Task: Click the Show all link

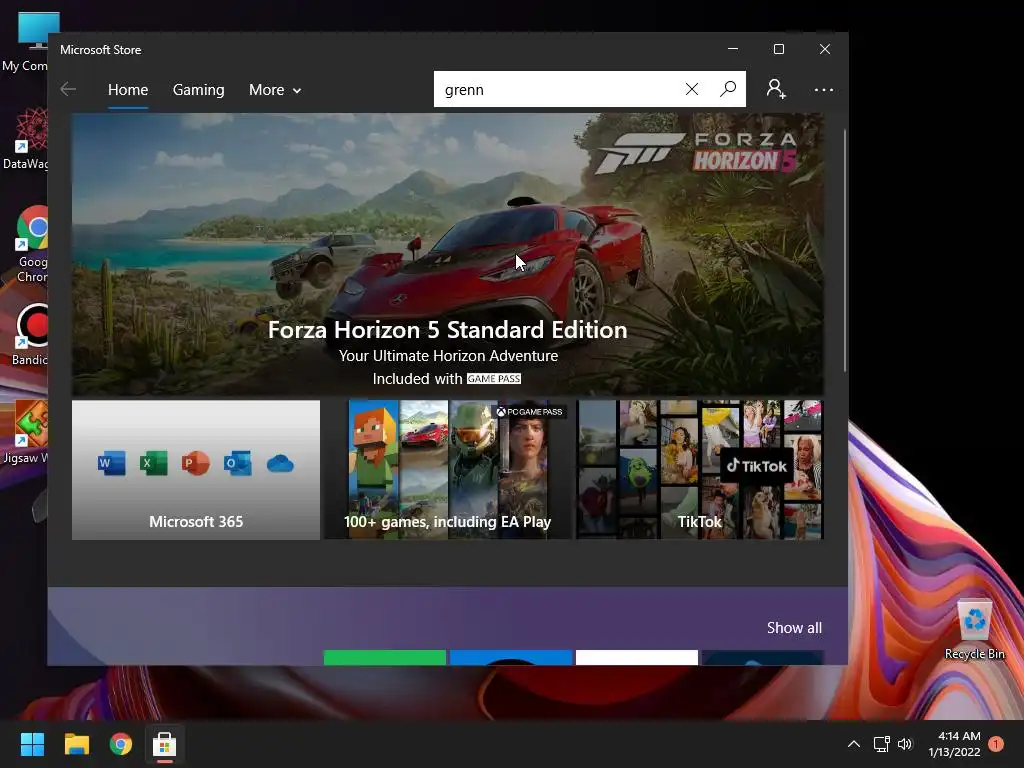Action: [794, 628]
